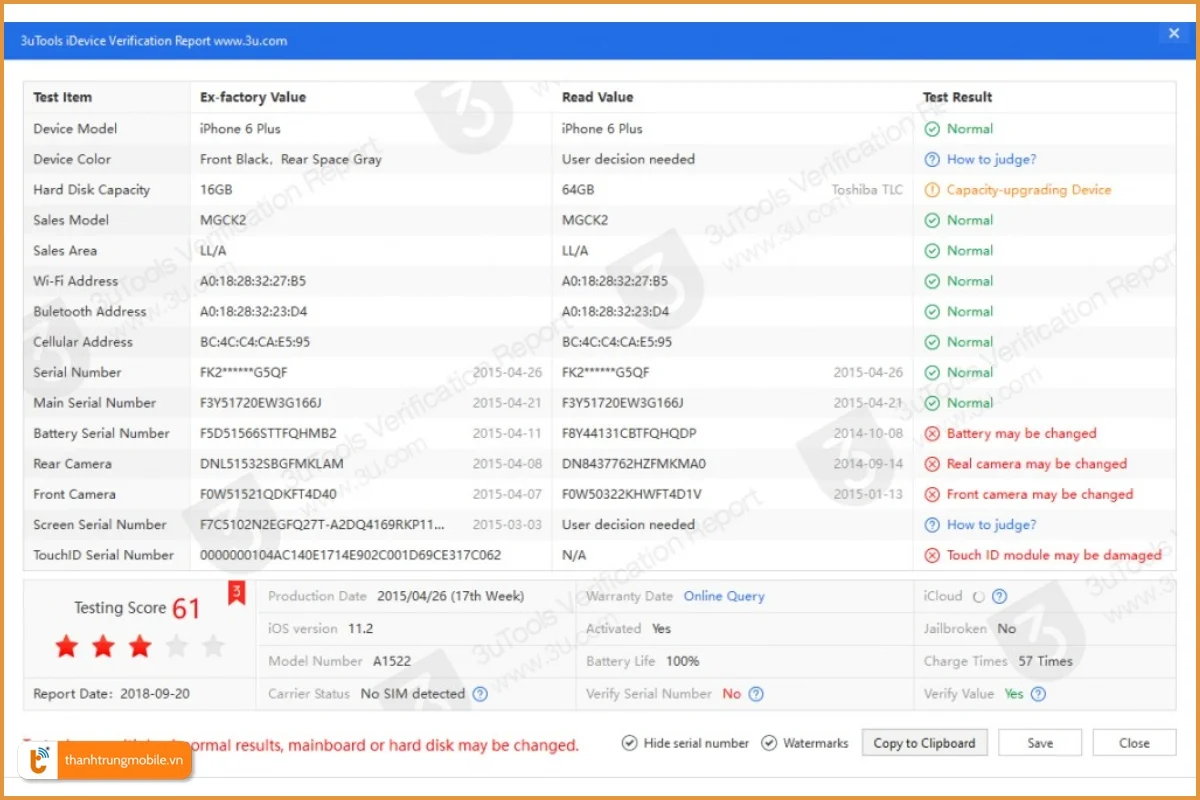This screenshot has height=800, width=1200.
Task: Open How to judge link for Device Color
Action: tap(991, 159)
